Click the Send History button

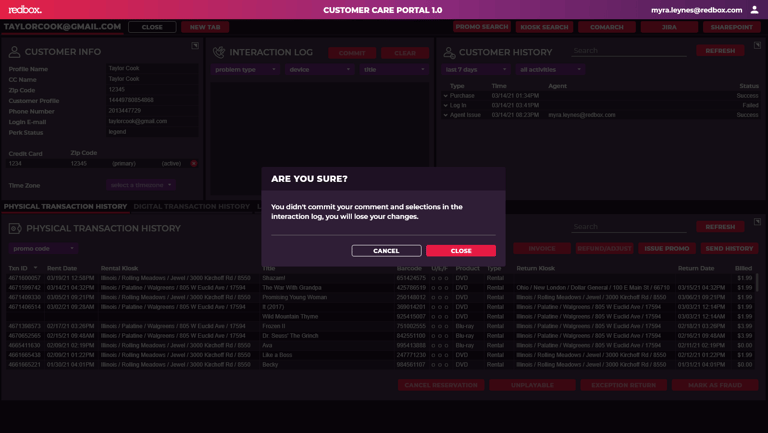[729, 248]
